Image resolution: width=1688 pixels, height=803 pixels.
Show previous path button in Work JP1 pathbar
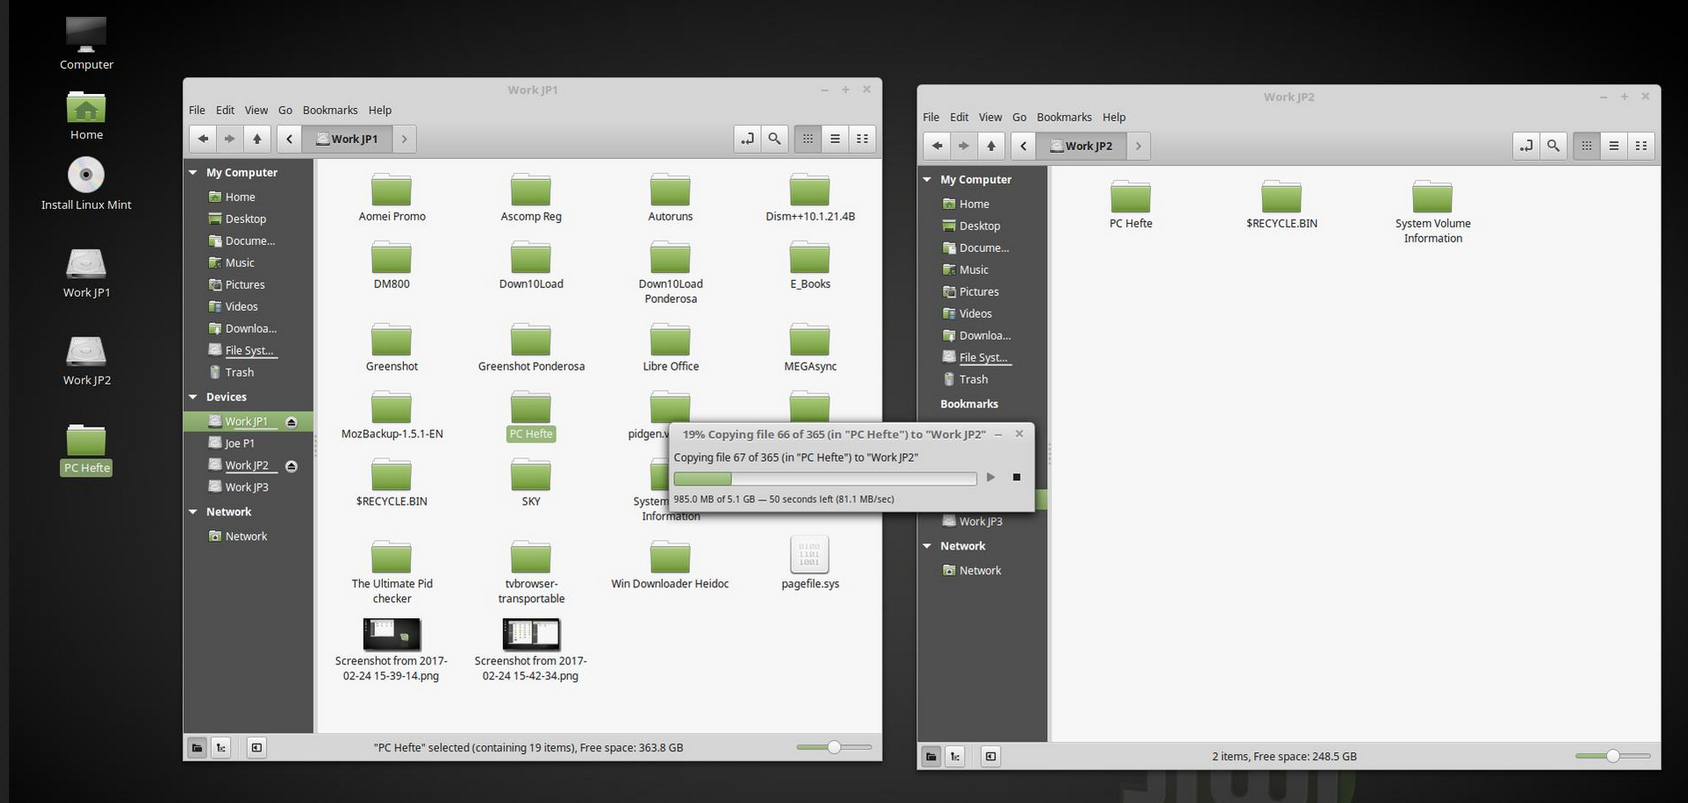[x=289, y=139]
